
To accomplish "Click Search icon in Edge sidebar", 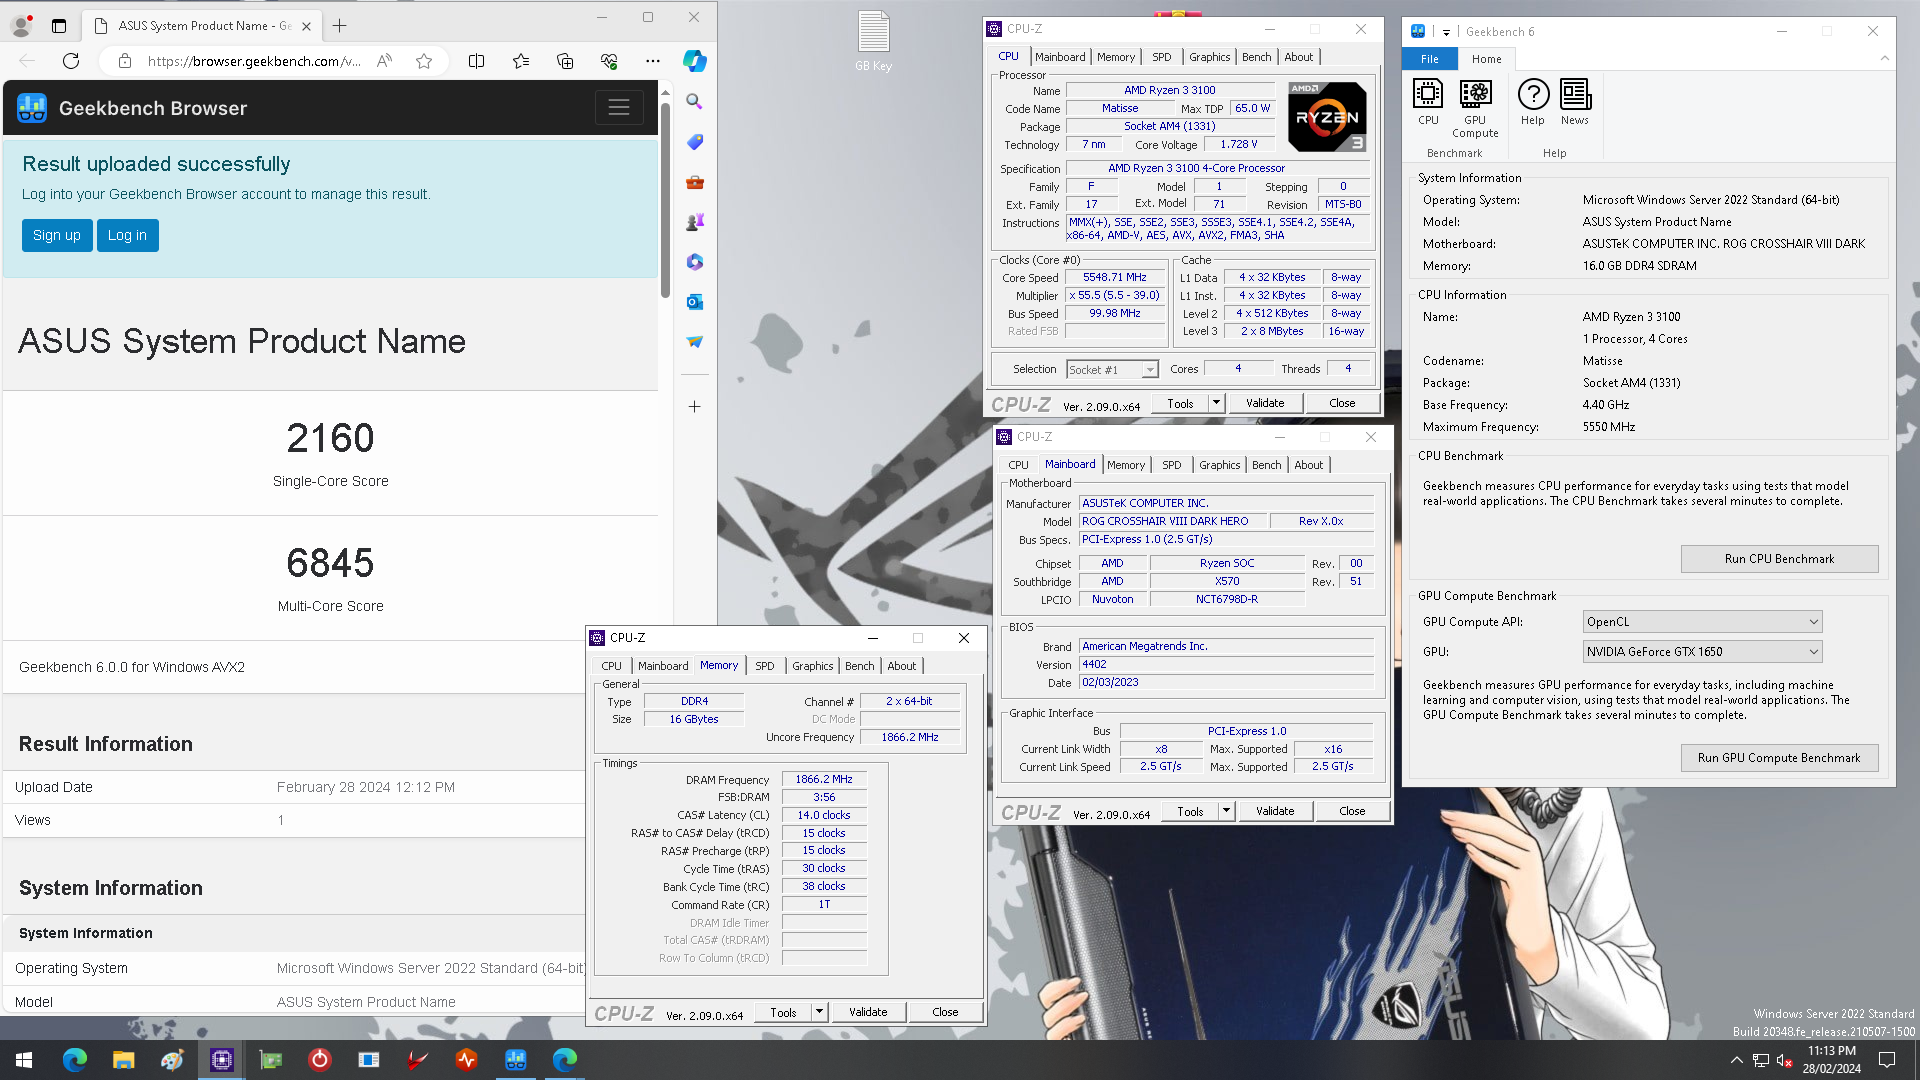I will tap(695, 101).
